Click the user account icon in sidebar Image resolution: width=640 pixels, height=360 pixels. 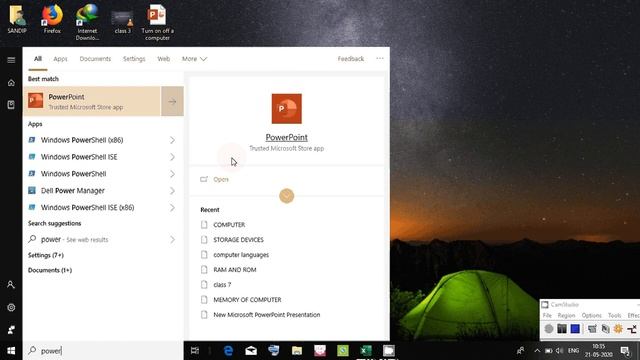[11, 284]
